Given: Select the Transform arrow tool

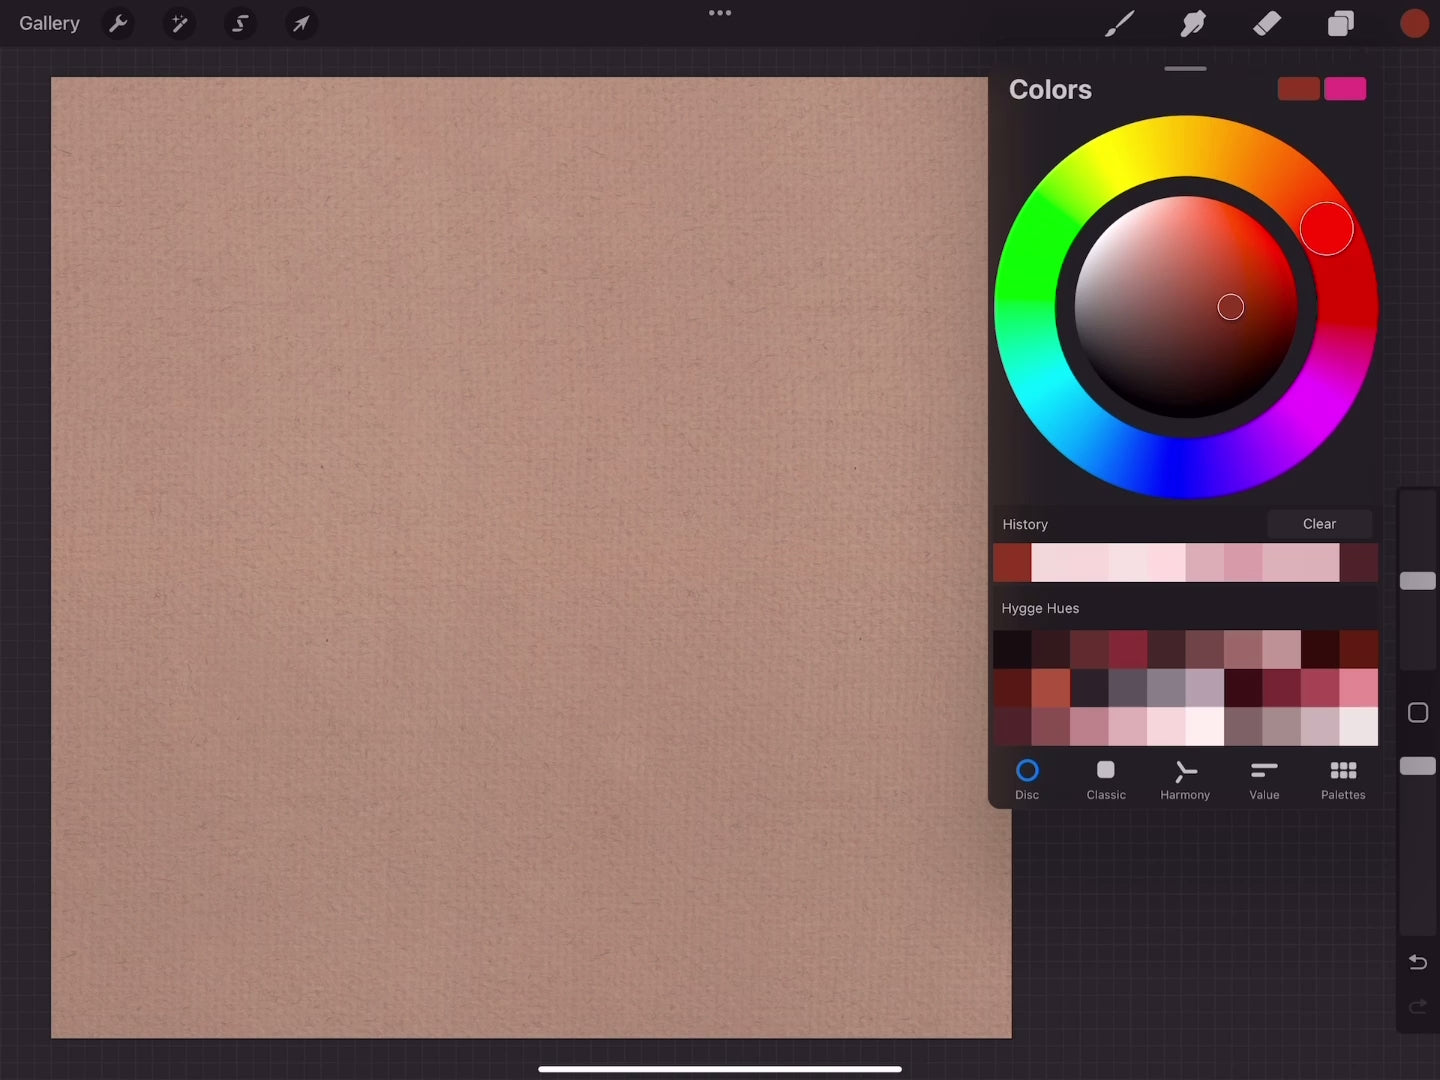Looking at the screenshot, I should click(301, 23).
